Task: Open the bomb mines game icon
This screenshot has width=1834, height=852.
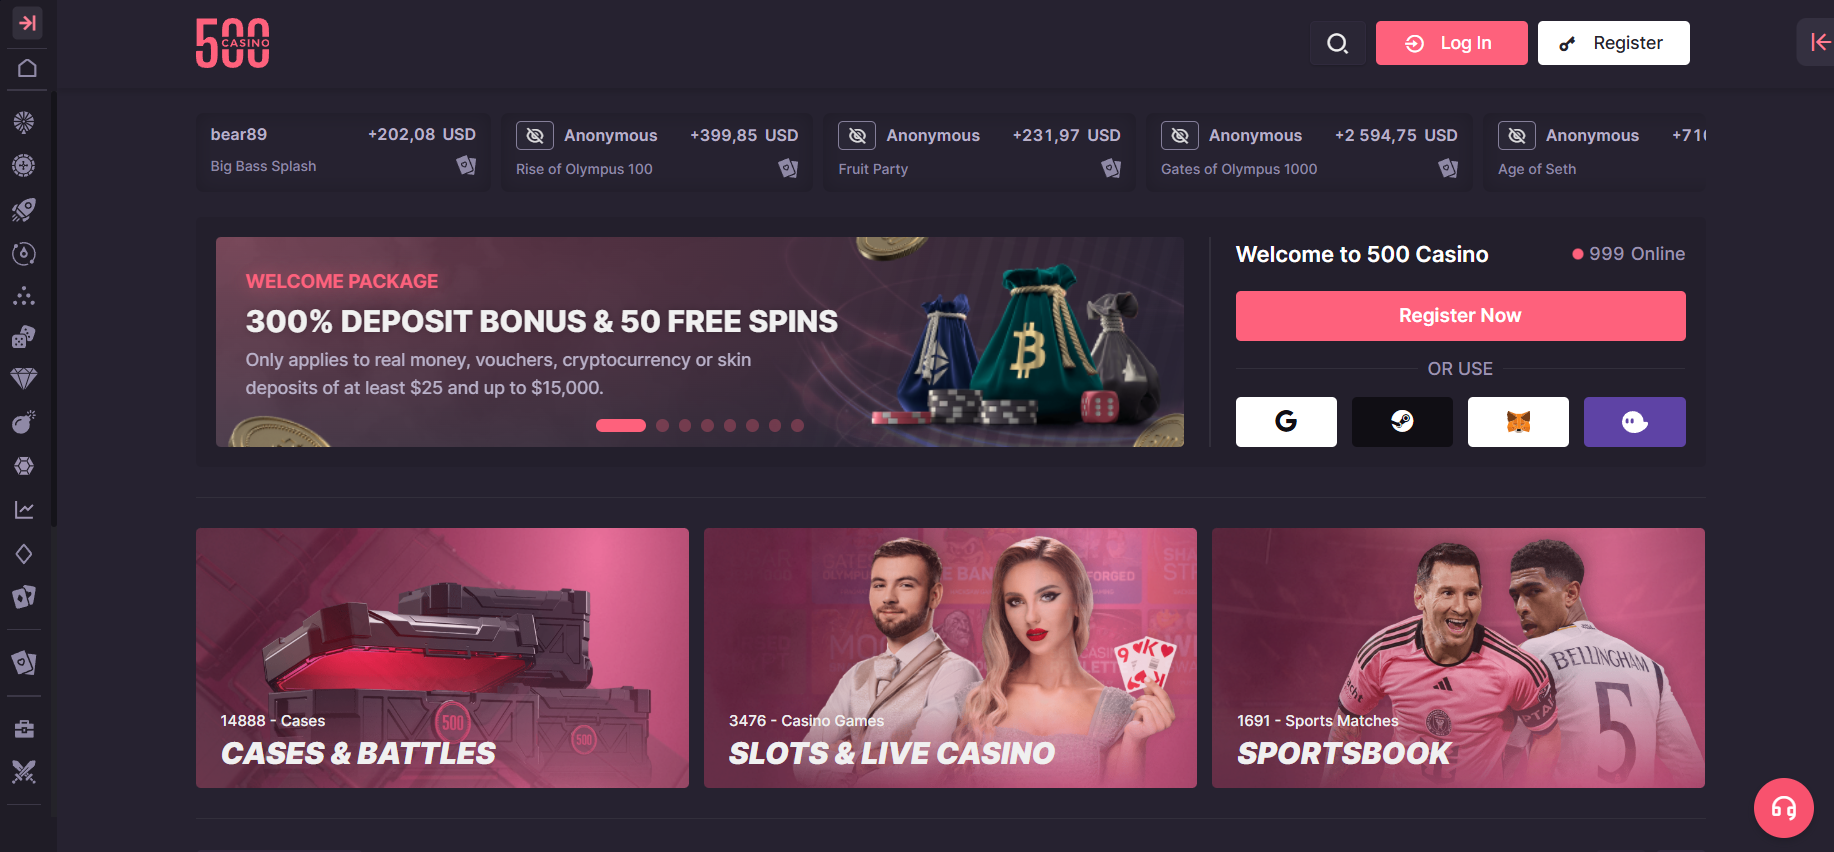Action: point(24,421)
